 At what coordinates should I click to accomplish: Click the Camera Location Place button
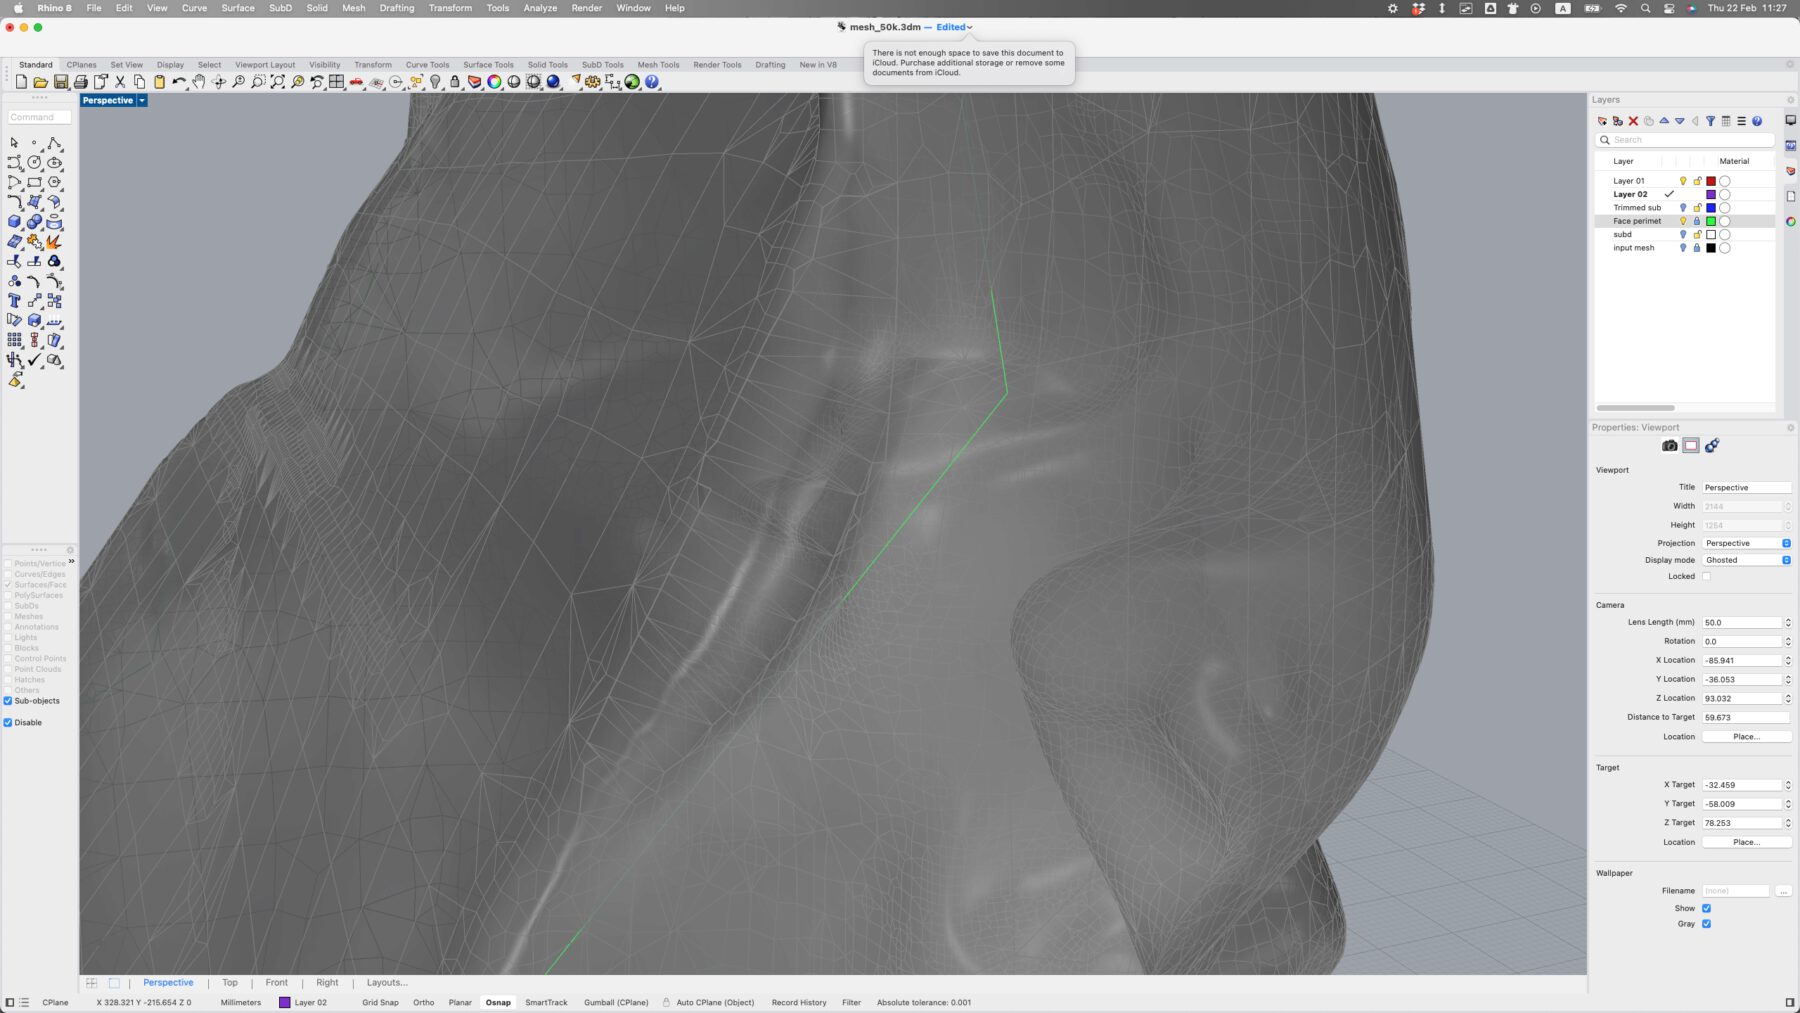(1746, 737)
